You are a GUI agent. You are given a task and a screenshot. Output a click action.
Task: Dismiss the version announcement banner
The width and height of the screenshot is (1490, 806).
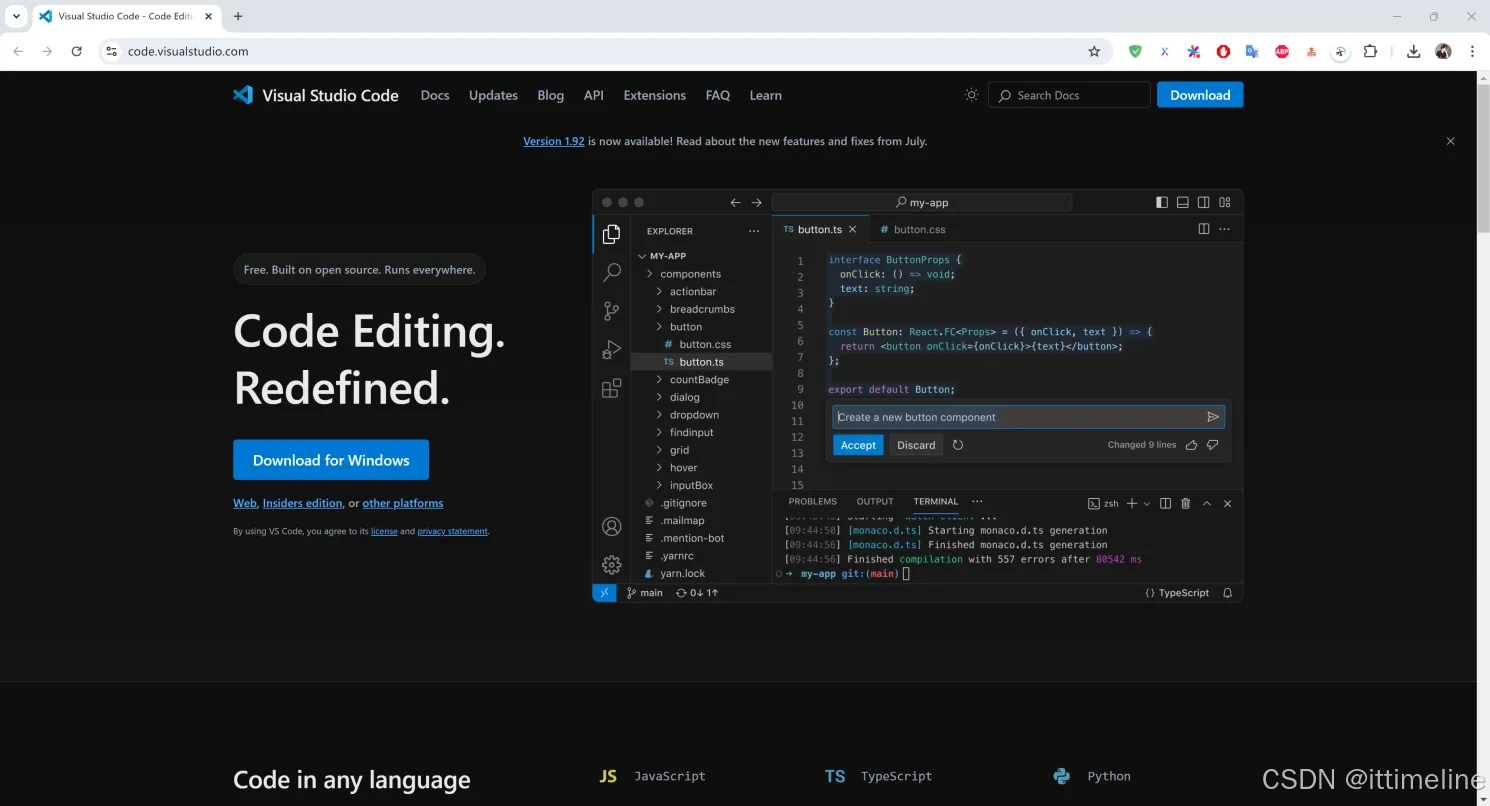tap(1450, 141)
